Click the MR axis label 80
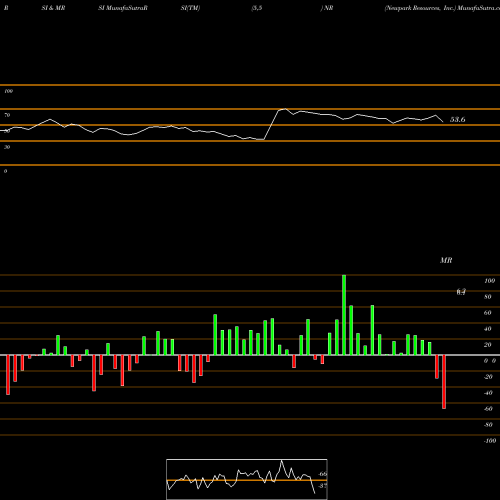Image resolution: width=500 pixels, height=500 pixels. coord(488,297)
